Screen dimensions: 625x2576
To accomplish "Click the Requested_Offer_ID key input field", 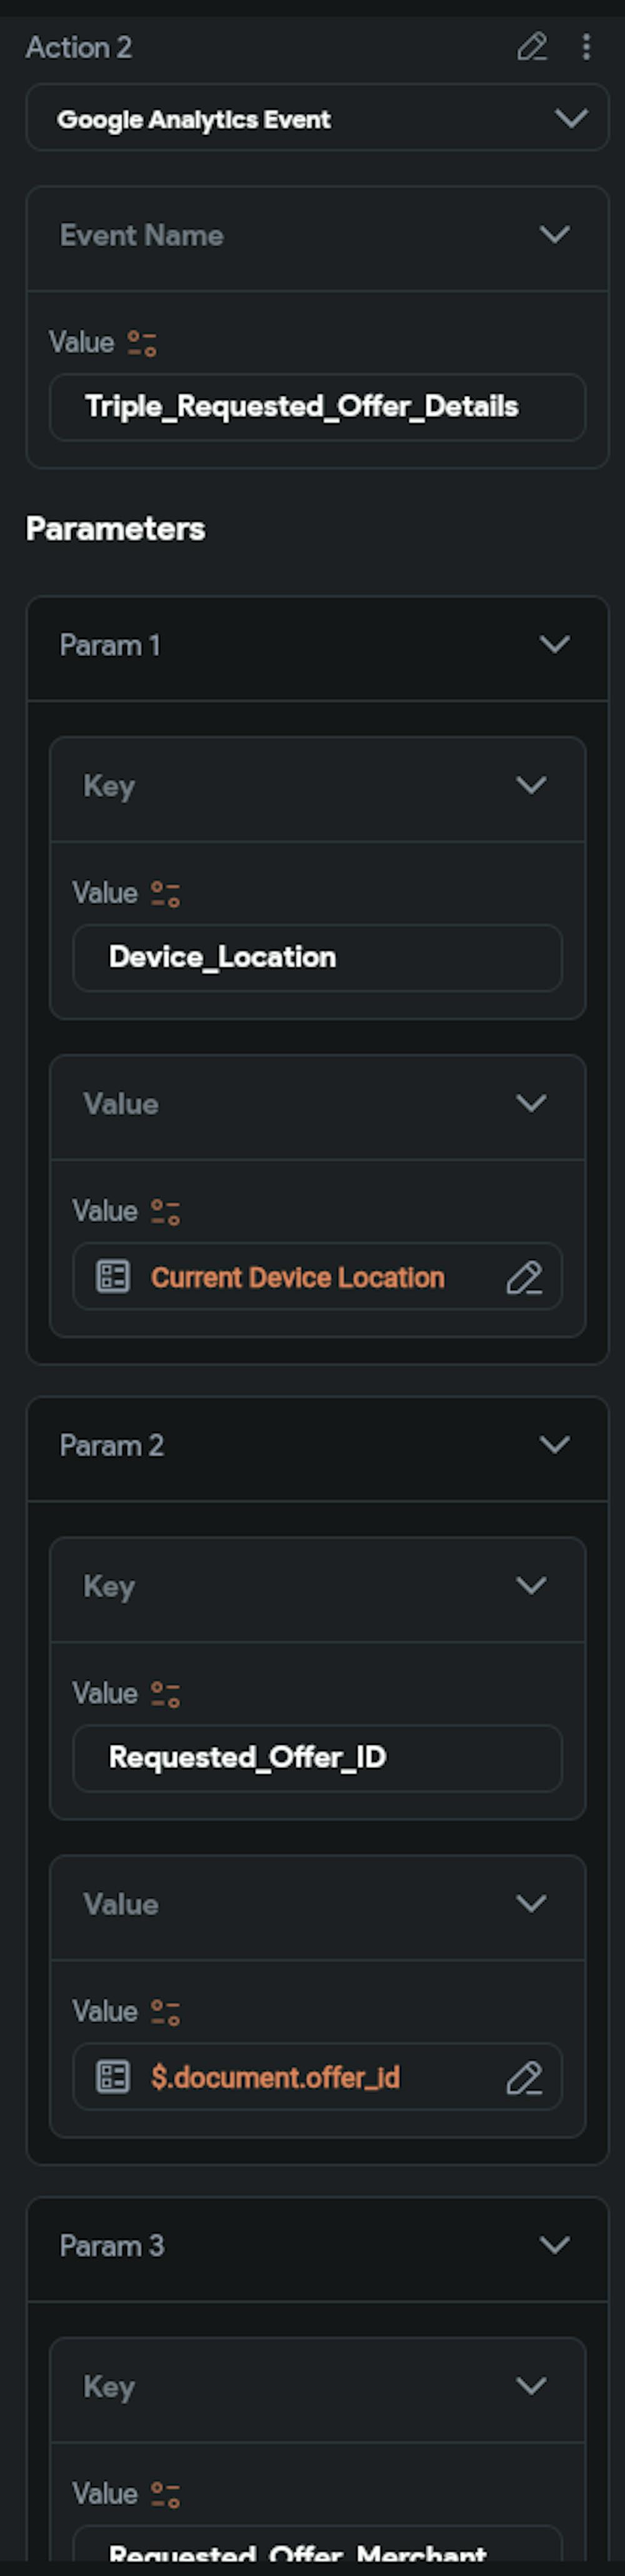I will (x=316, y=1758).
